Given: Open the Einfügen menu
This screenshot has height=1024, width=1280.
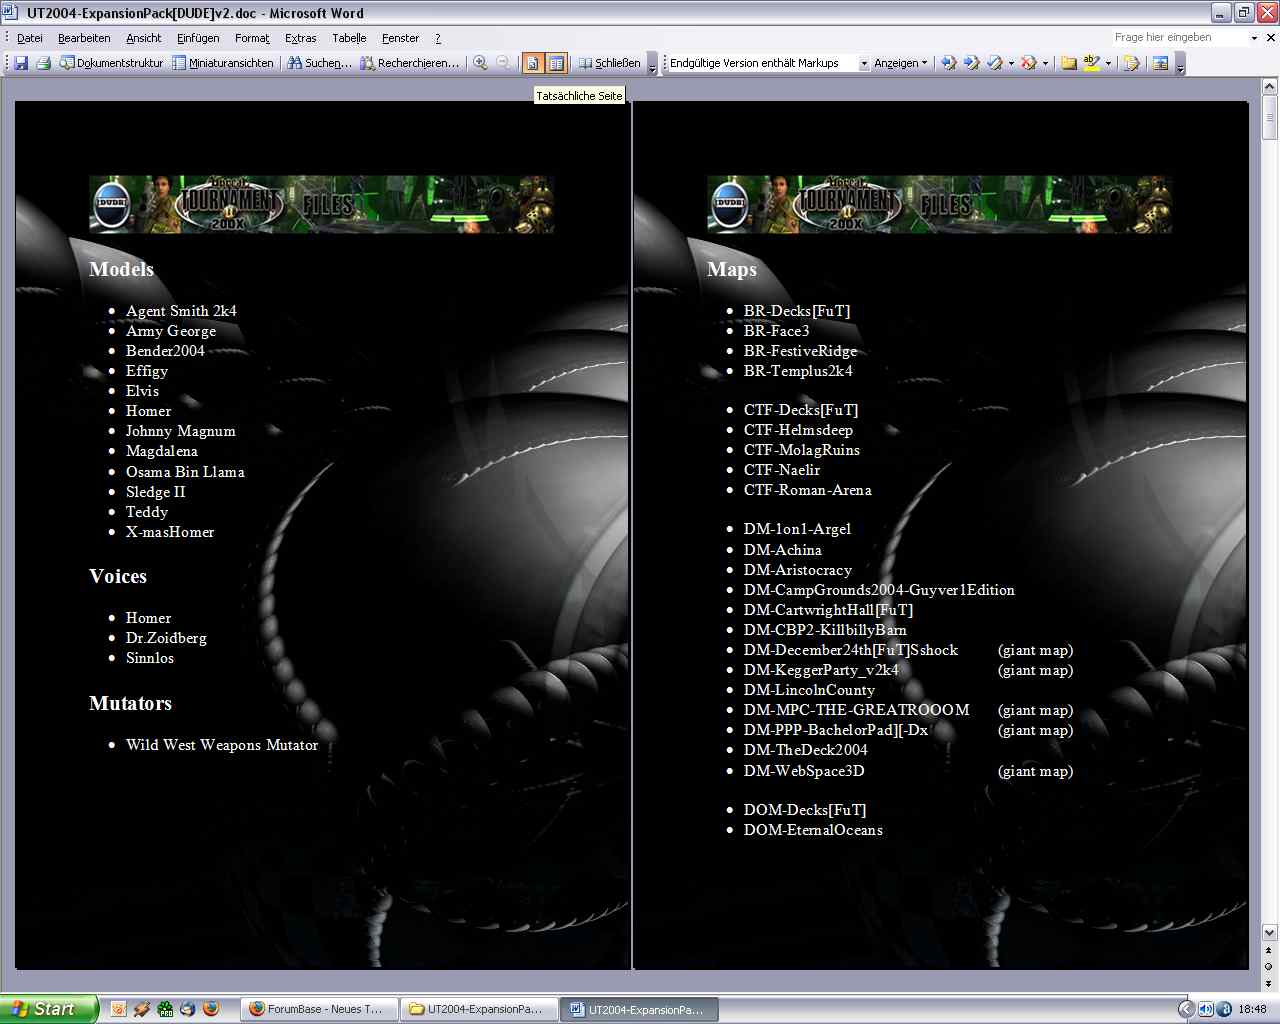Looking at the screenshot, I should (198, 38).
